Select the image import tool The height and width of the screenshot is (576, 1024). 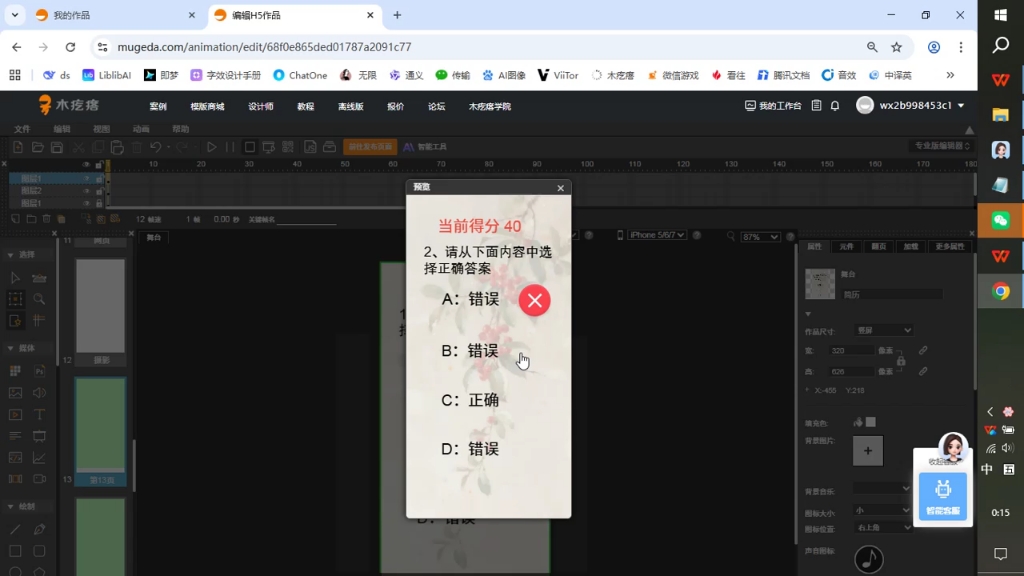[15, 392]
